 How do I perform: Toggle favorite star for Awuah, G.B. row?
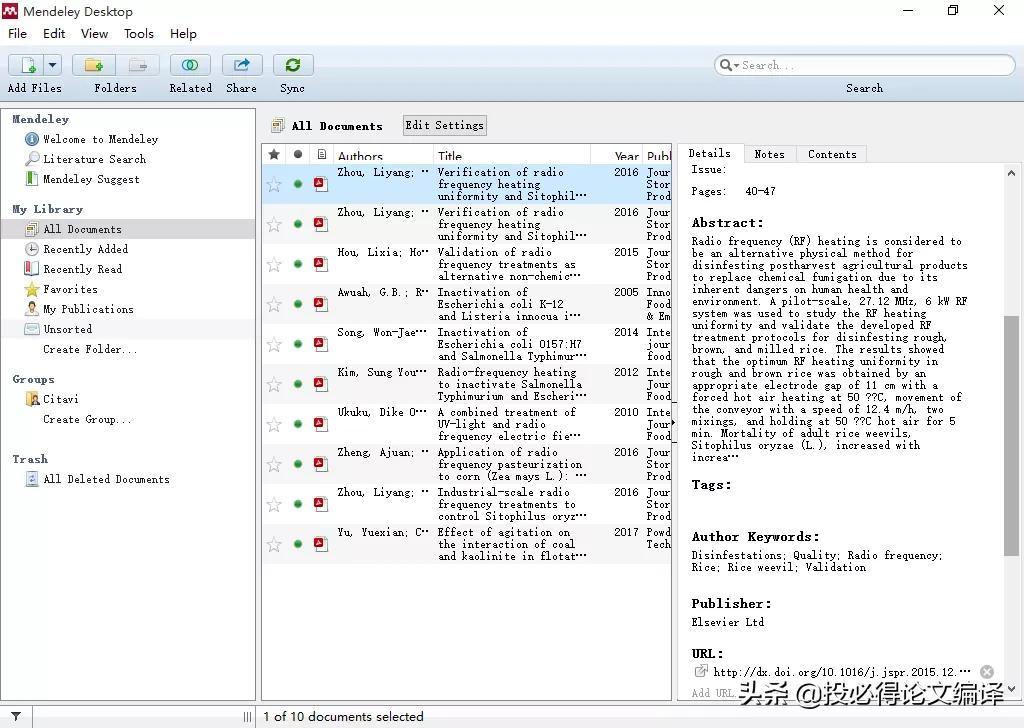pos(274,305)
